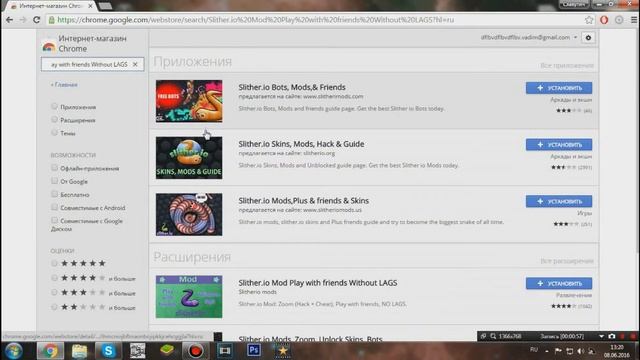Viewport: 640px width, 360px height.
Task: Enable Бесплатно checkbox
Action: (x=54, y=194)
